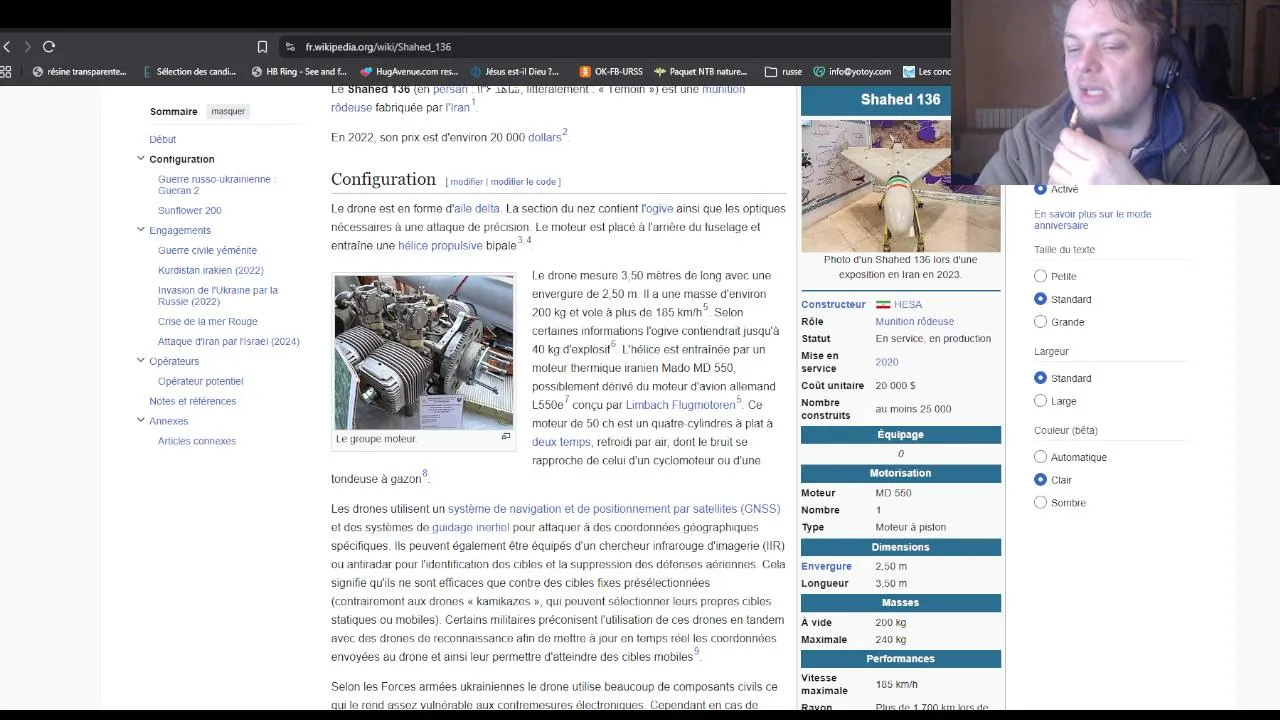Click the Iran flag icon beside HESA
1280x720 pixels.
(x=883, y=305)
